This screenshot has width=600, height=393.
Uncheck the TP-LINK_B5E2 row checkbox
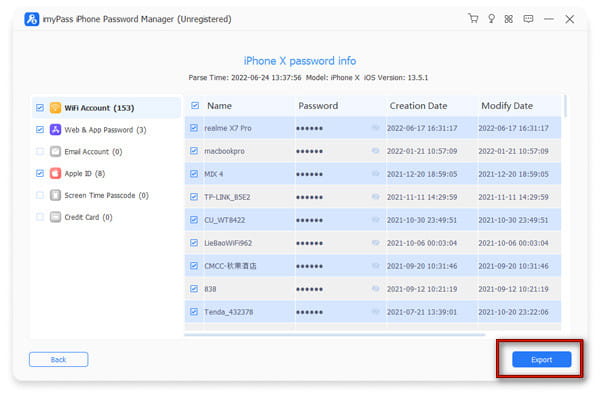pyautogui.click(x=194, y=197)
